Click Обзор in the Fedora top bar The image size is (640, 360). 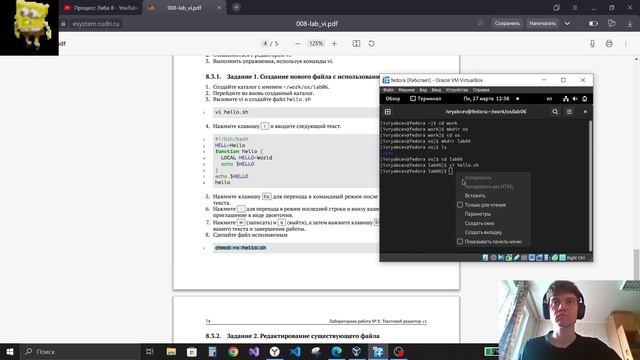pyautogui.click(x=393, y=99)
